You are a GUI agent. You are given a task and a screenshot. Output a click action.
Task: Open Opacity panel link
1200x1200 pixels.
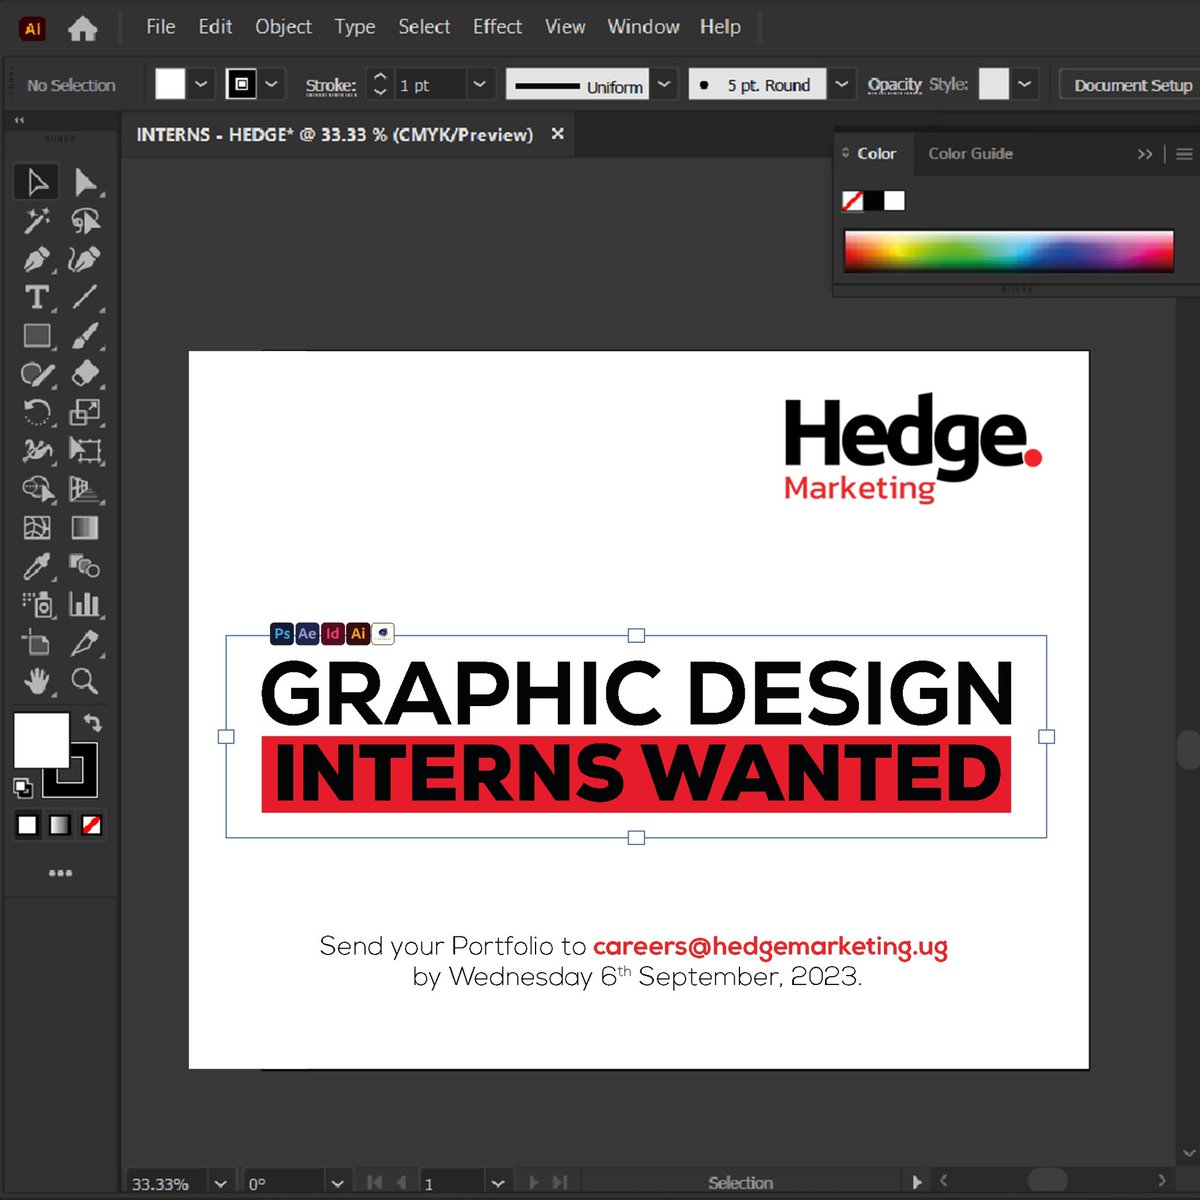click(x=894, y=85)
